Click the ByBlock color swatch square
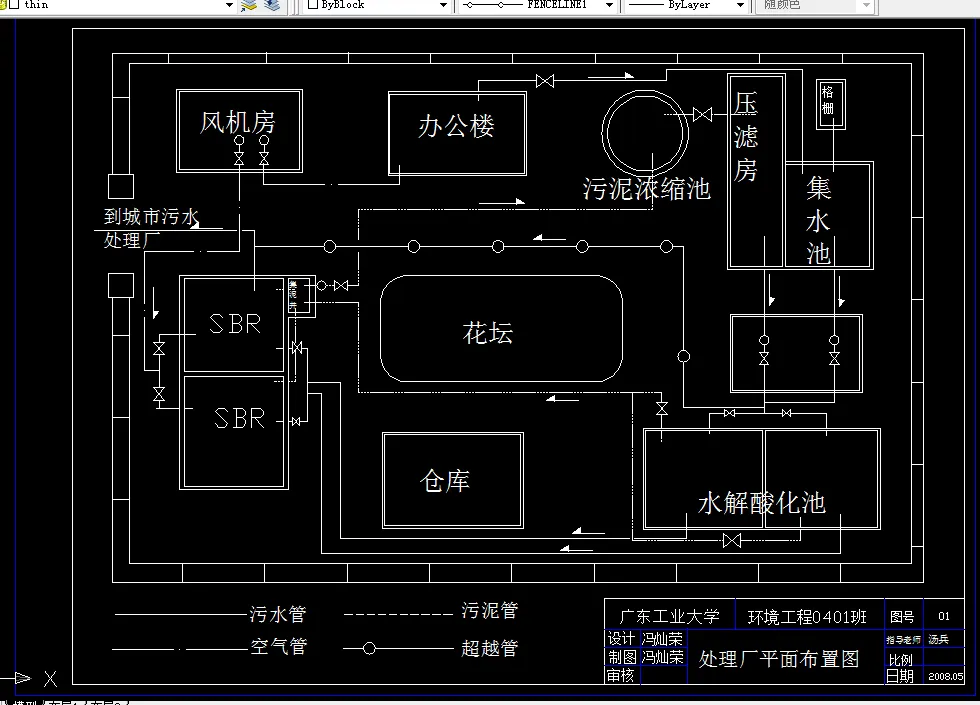The height and width of the screenshot is (705, 980). (313, 7)
